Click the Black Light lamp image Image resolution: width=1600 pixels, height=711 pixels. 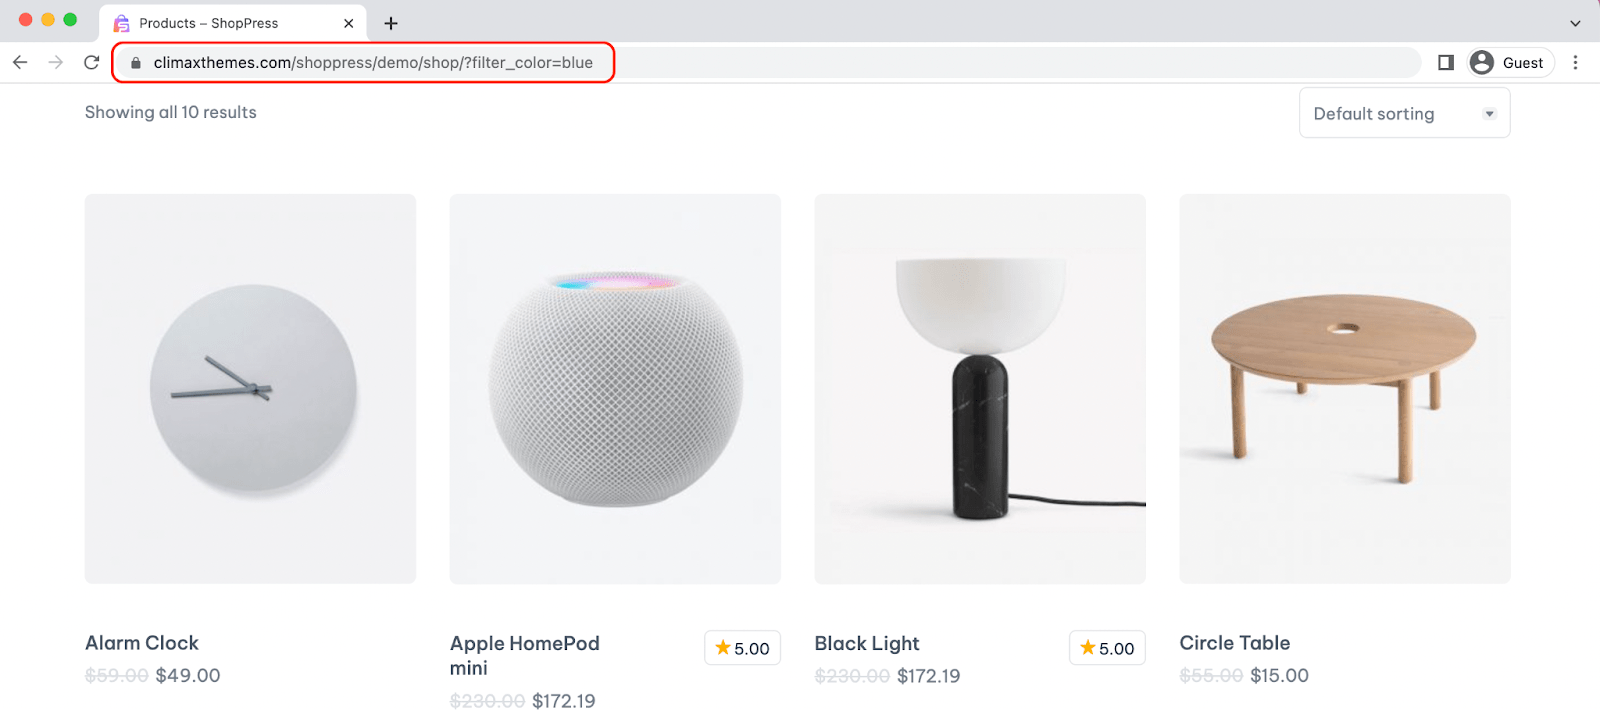point(980,388)
